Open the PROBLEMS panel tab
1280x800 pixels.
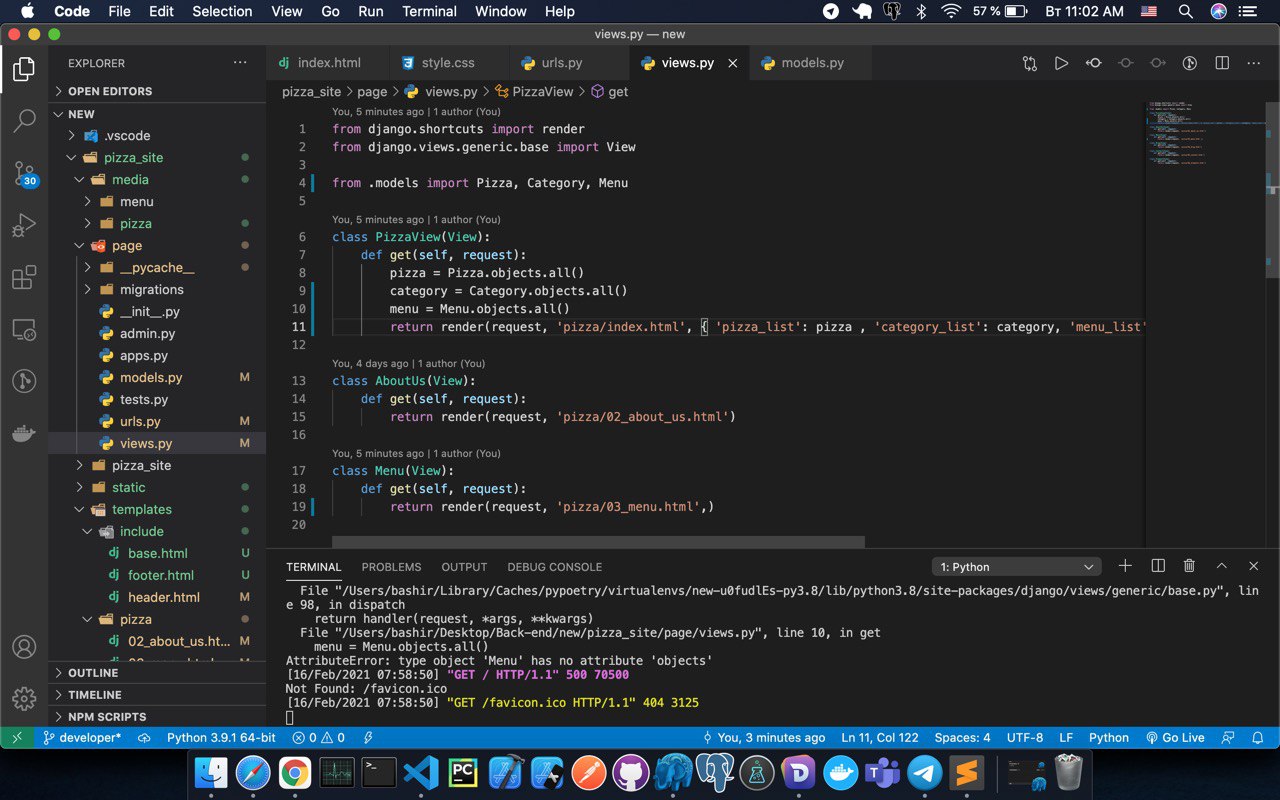pos(391,567)
